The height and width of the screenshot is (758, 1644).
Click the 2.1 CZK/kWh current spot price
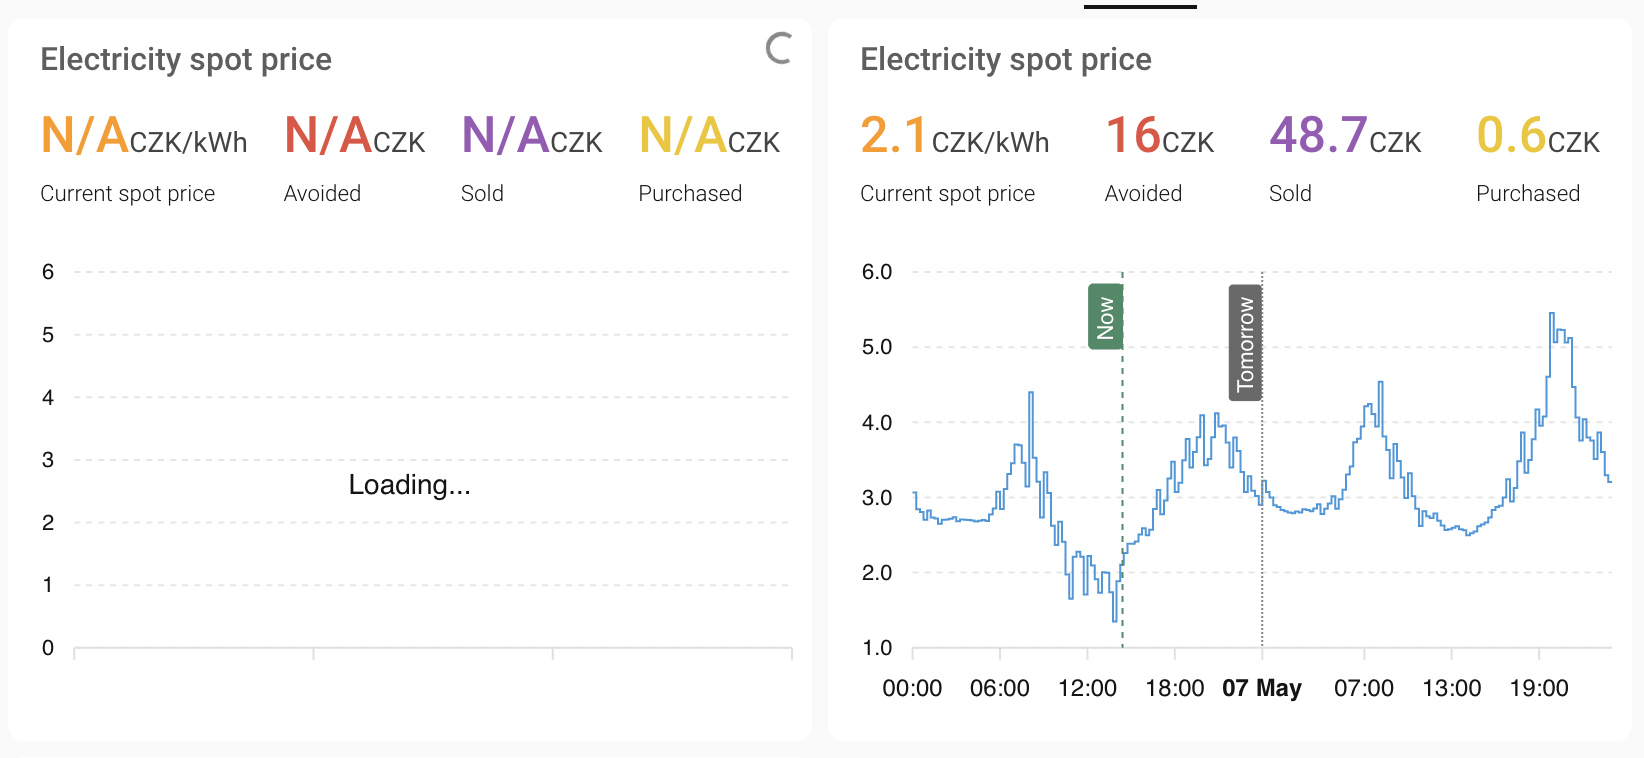[x=955, y=136]
